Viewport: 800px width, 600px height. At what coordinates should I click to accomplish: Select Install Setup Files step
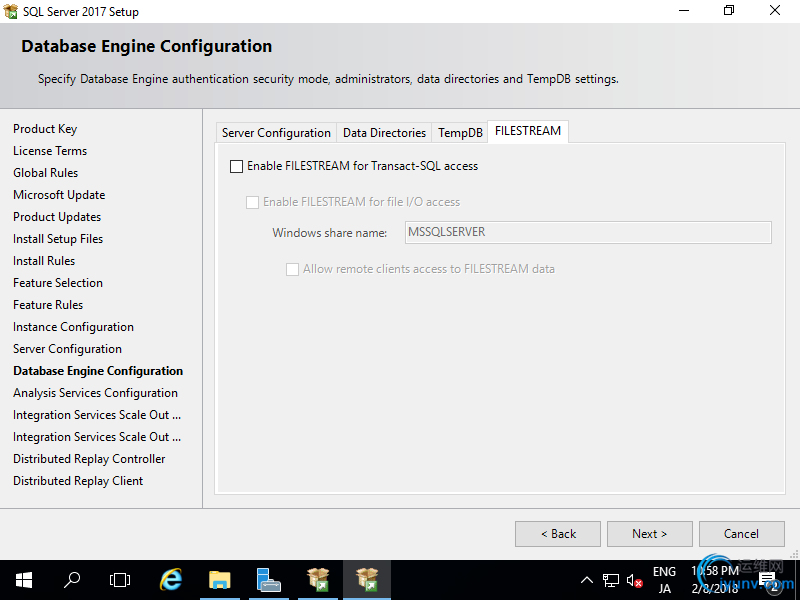[58, 239]
